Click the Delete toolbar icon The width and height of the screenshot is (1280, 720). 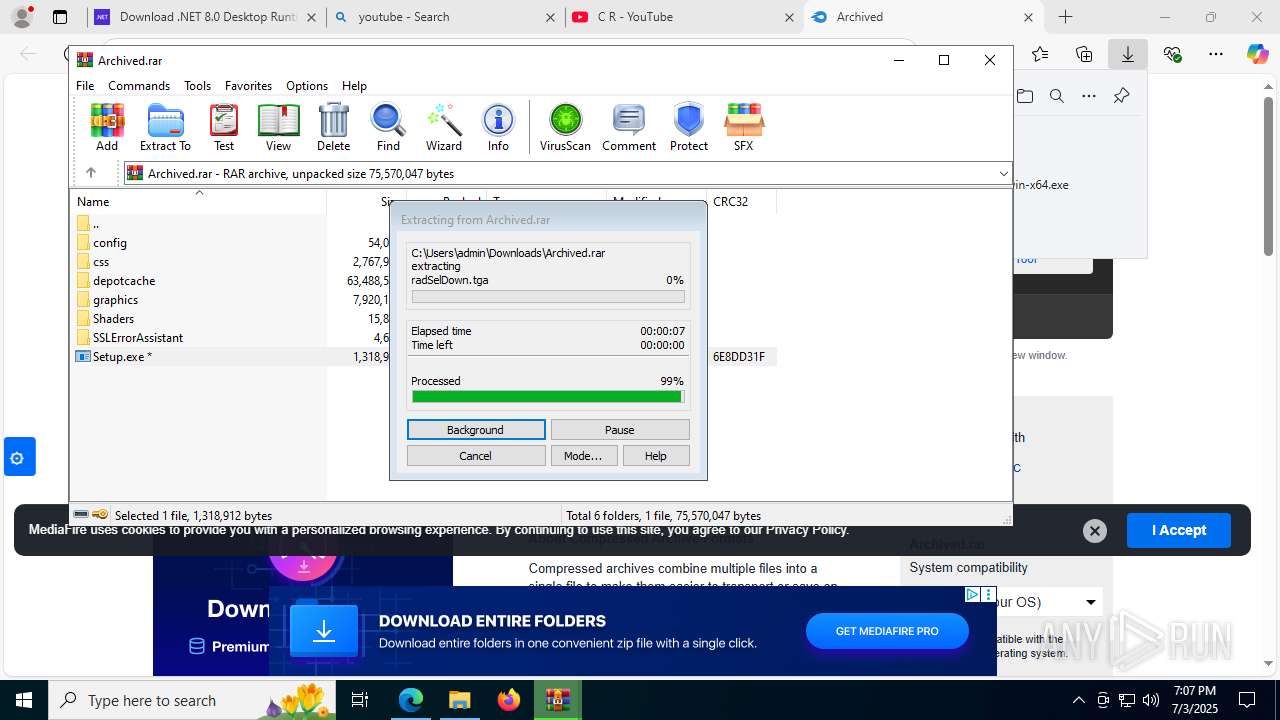pyautogui.click(x=333, y=127)
